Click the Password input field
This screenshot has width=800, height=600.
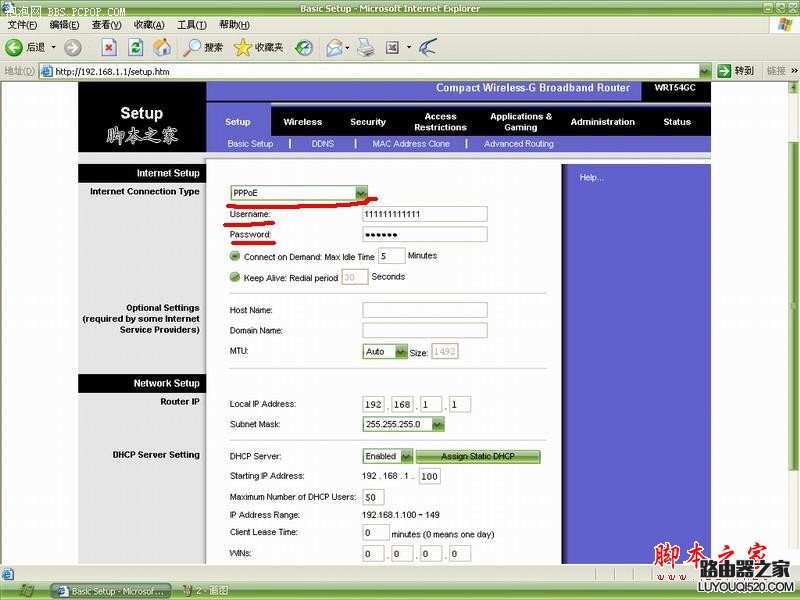(424, 234)
